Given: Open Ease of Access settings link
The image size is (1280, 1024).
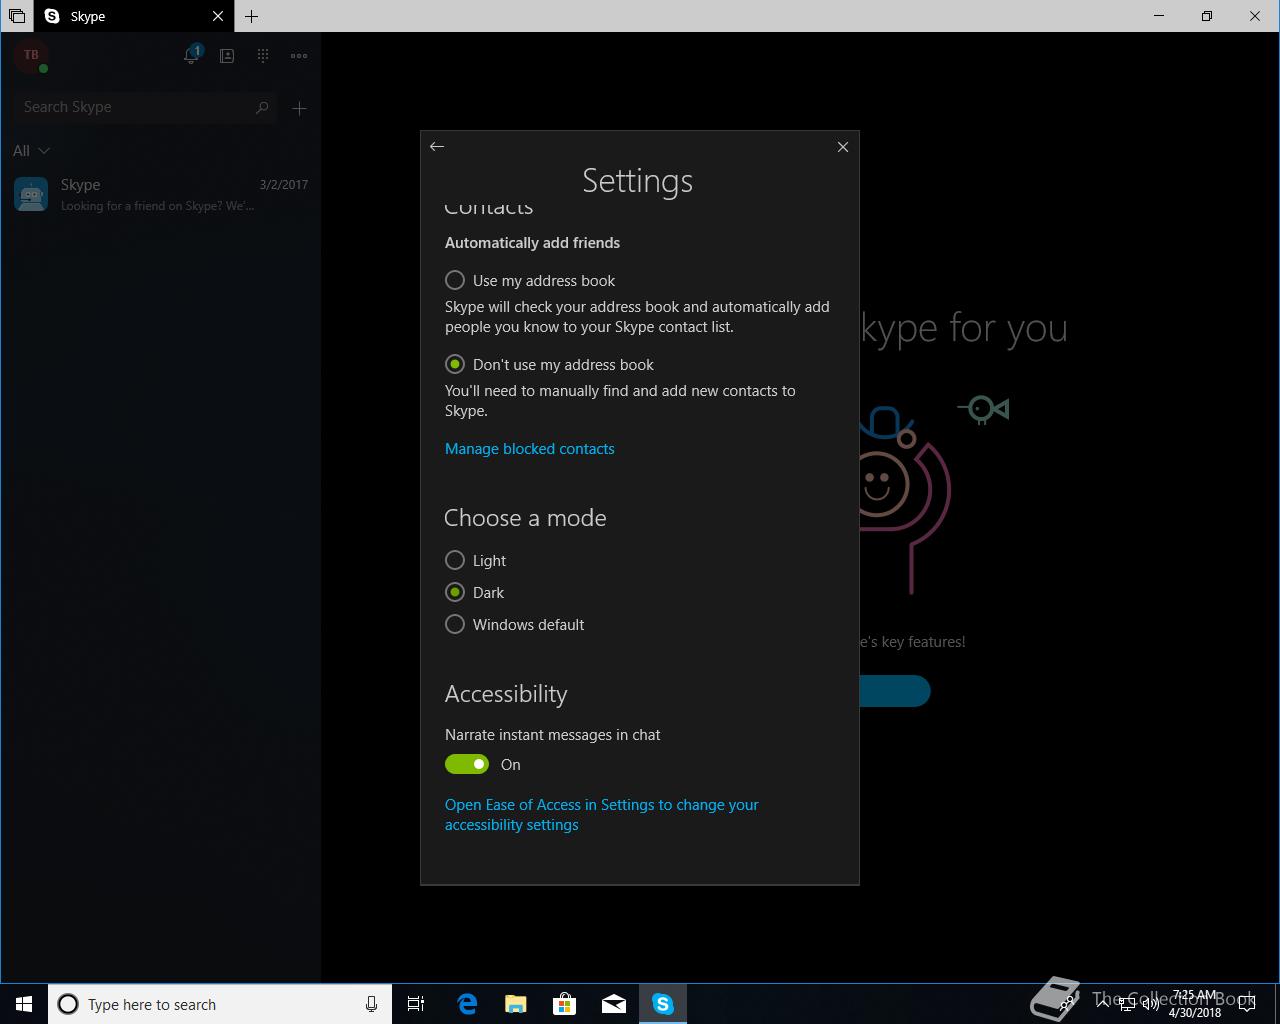Looking at the screenshot, I should pos(602,815).
